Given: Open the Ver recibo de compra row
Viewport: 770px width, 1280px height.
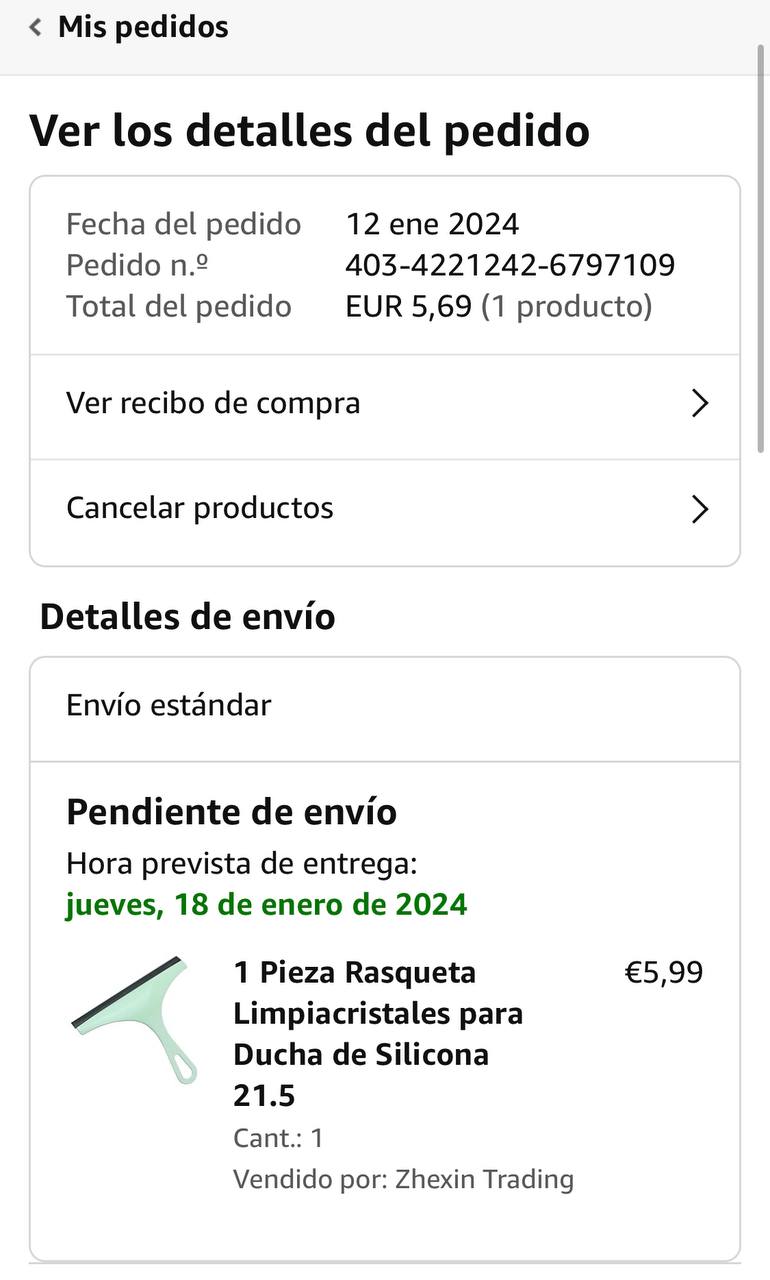Looking at the screenshot, I should (x=385, y=404).
